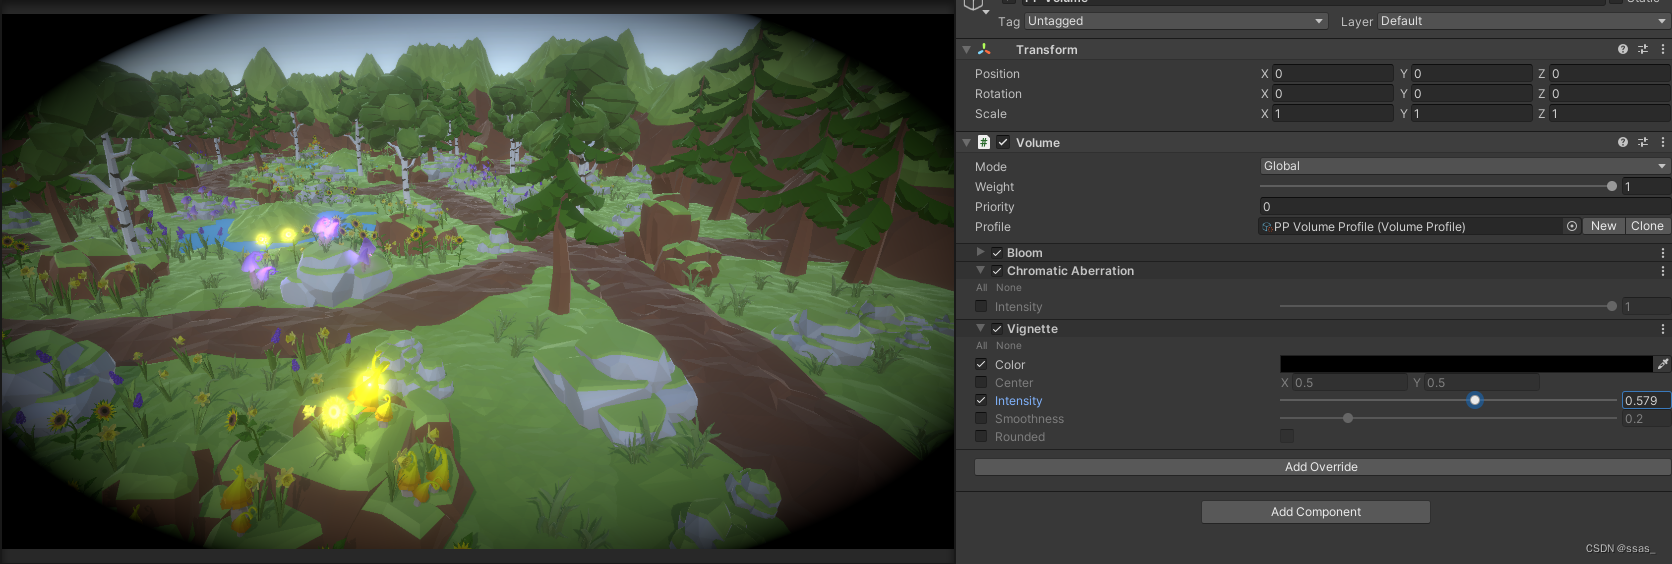Click the Priority input field
Image resolution: width=1672 pixels, height=564 pixels.
[x=1465, y=206]
